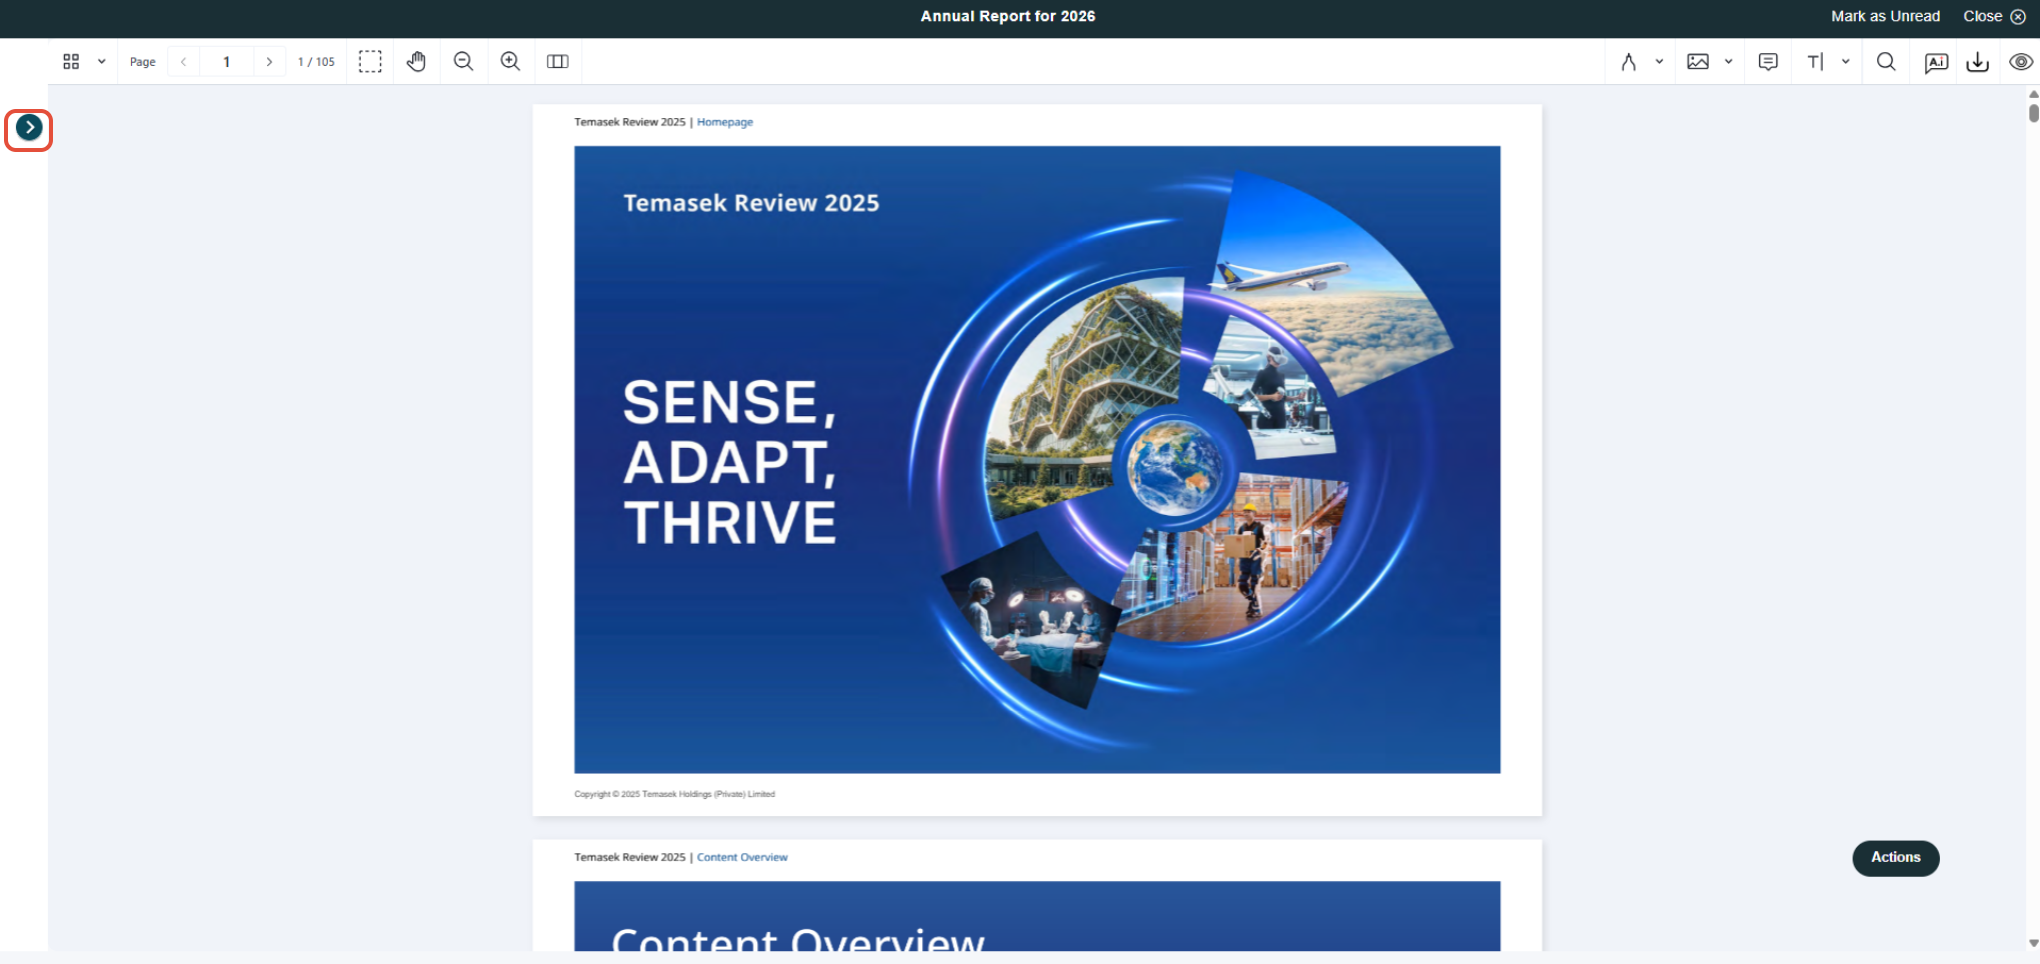2040x964 pixels.
Task: Open the thumbnail grid view icon
Action: pyautogui.click(x=71, y=62)
